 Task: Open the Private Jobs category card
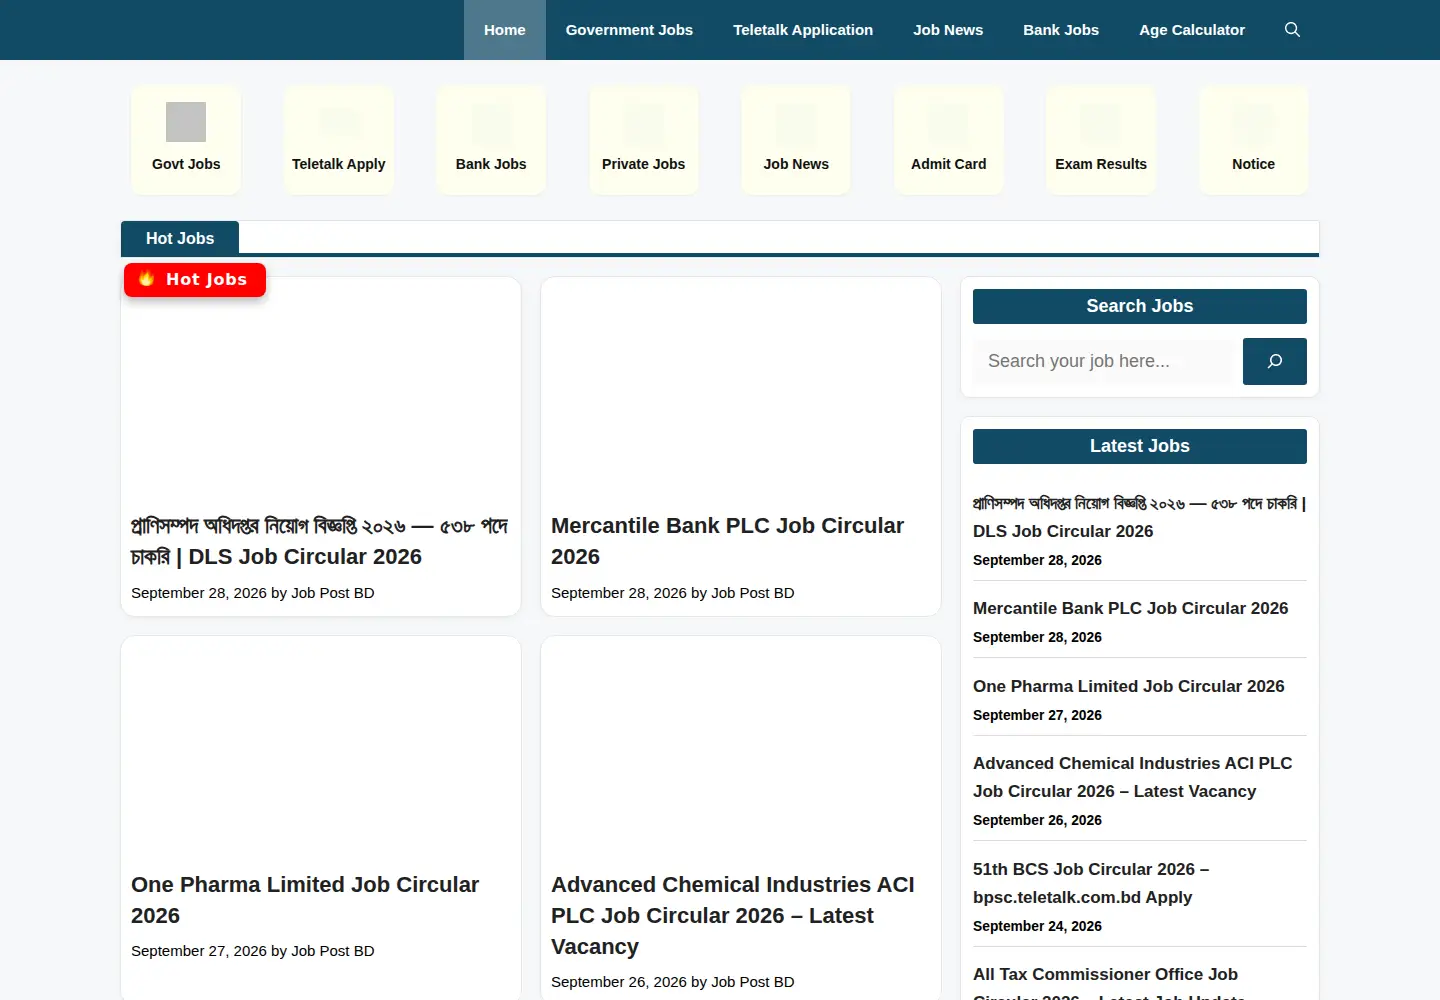tap(644, 140)
